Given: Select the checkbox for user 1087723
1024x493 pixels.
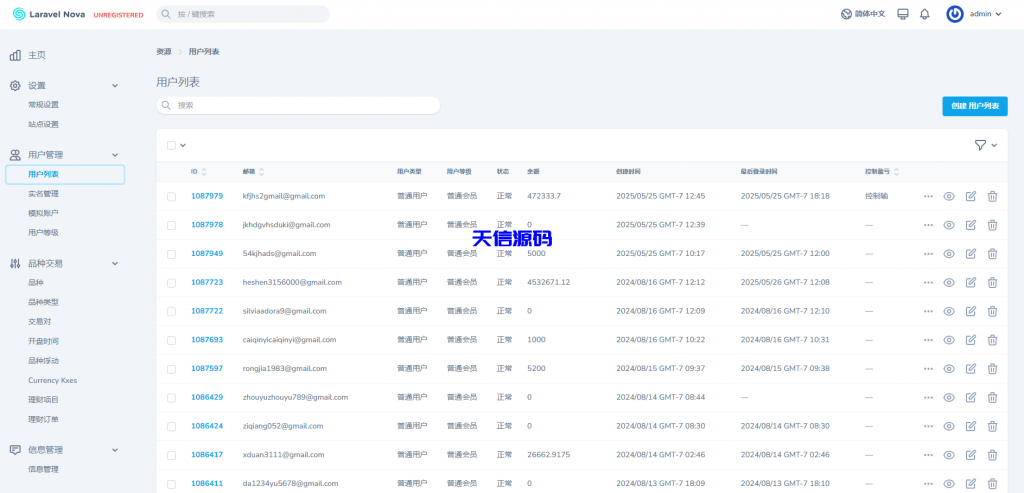Looking at the screenshot, I should [x=171, y=282].
